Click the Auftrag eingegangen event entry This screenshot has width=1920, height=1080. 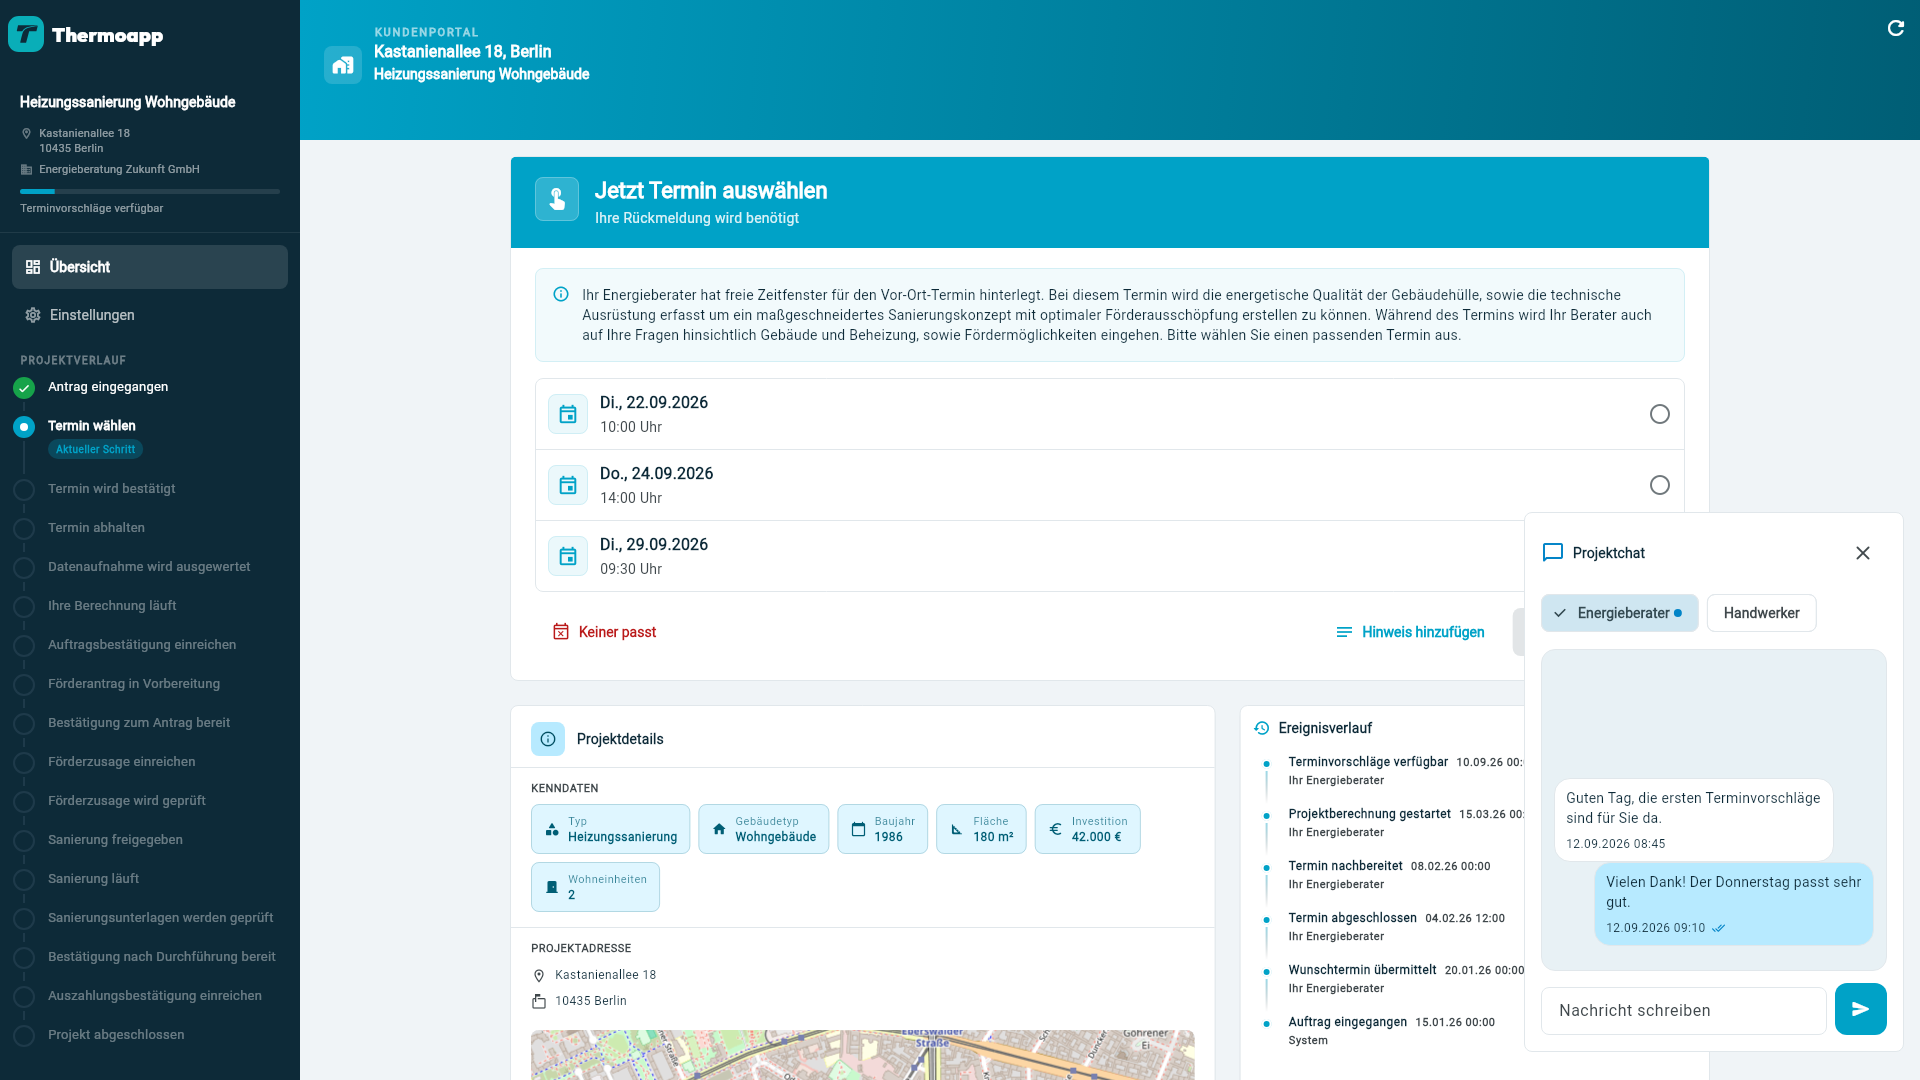pos(1391,1030)
